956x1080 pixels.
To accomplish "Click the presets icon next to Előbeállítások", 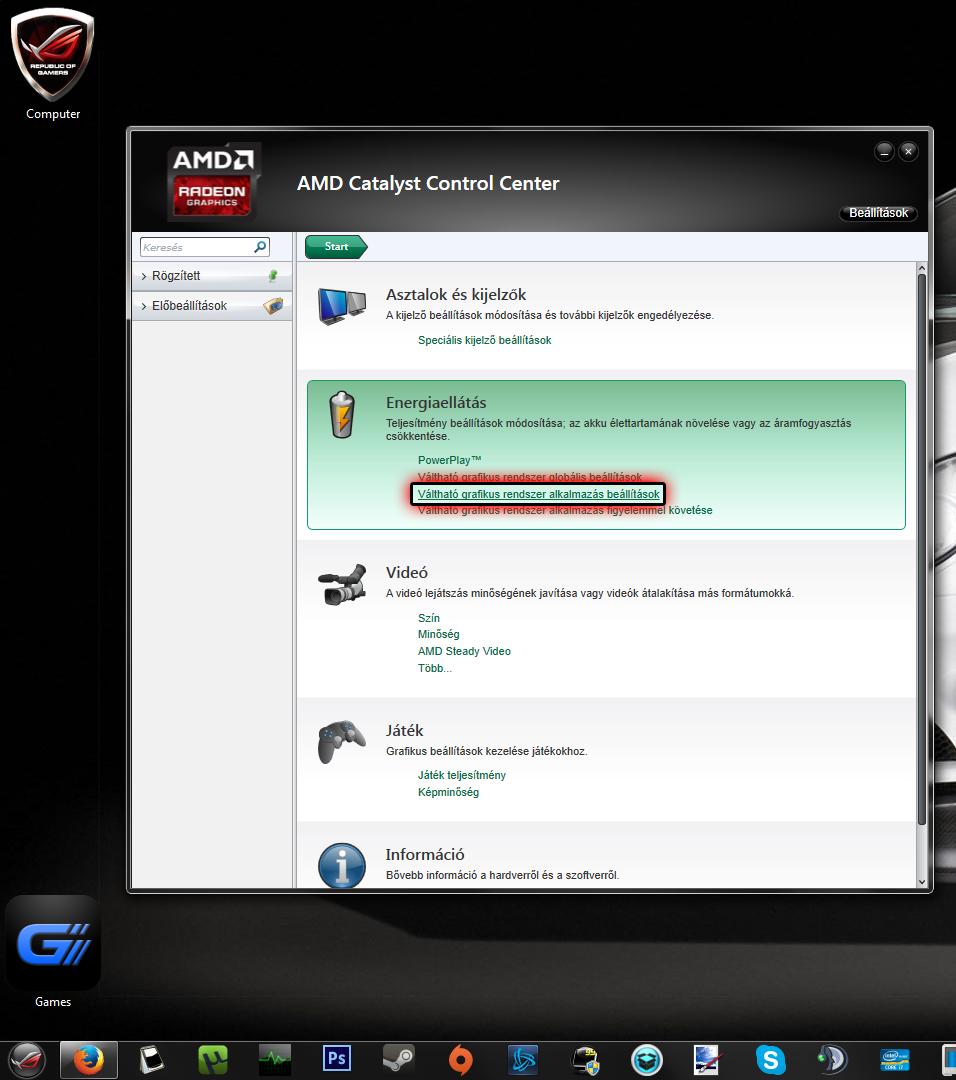I will tap(273, 306).
